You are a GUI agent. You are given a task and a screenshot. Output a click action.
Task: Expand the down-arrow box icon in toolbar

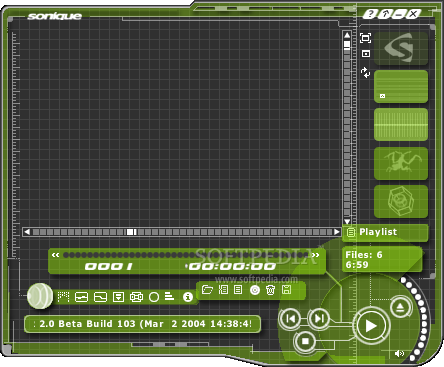pyautogui.click(x=118, y=297)
